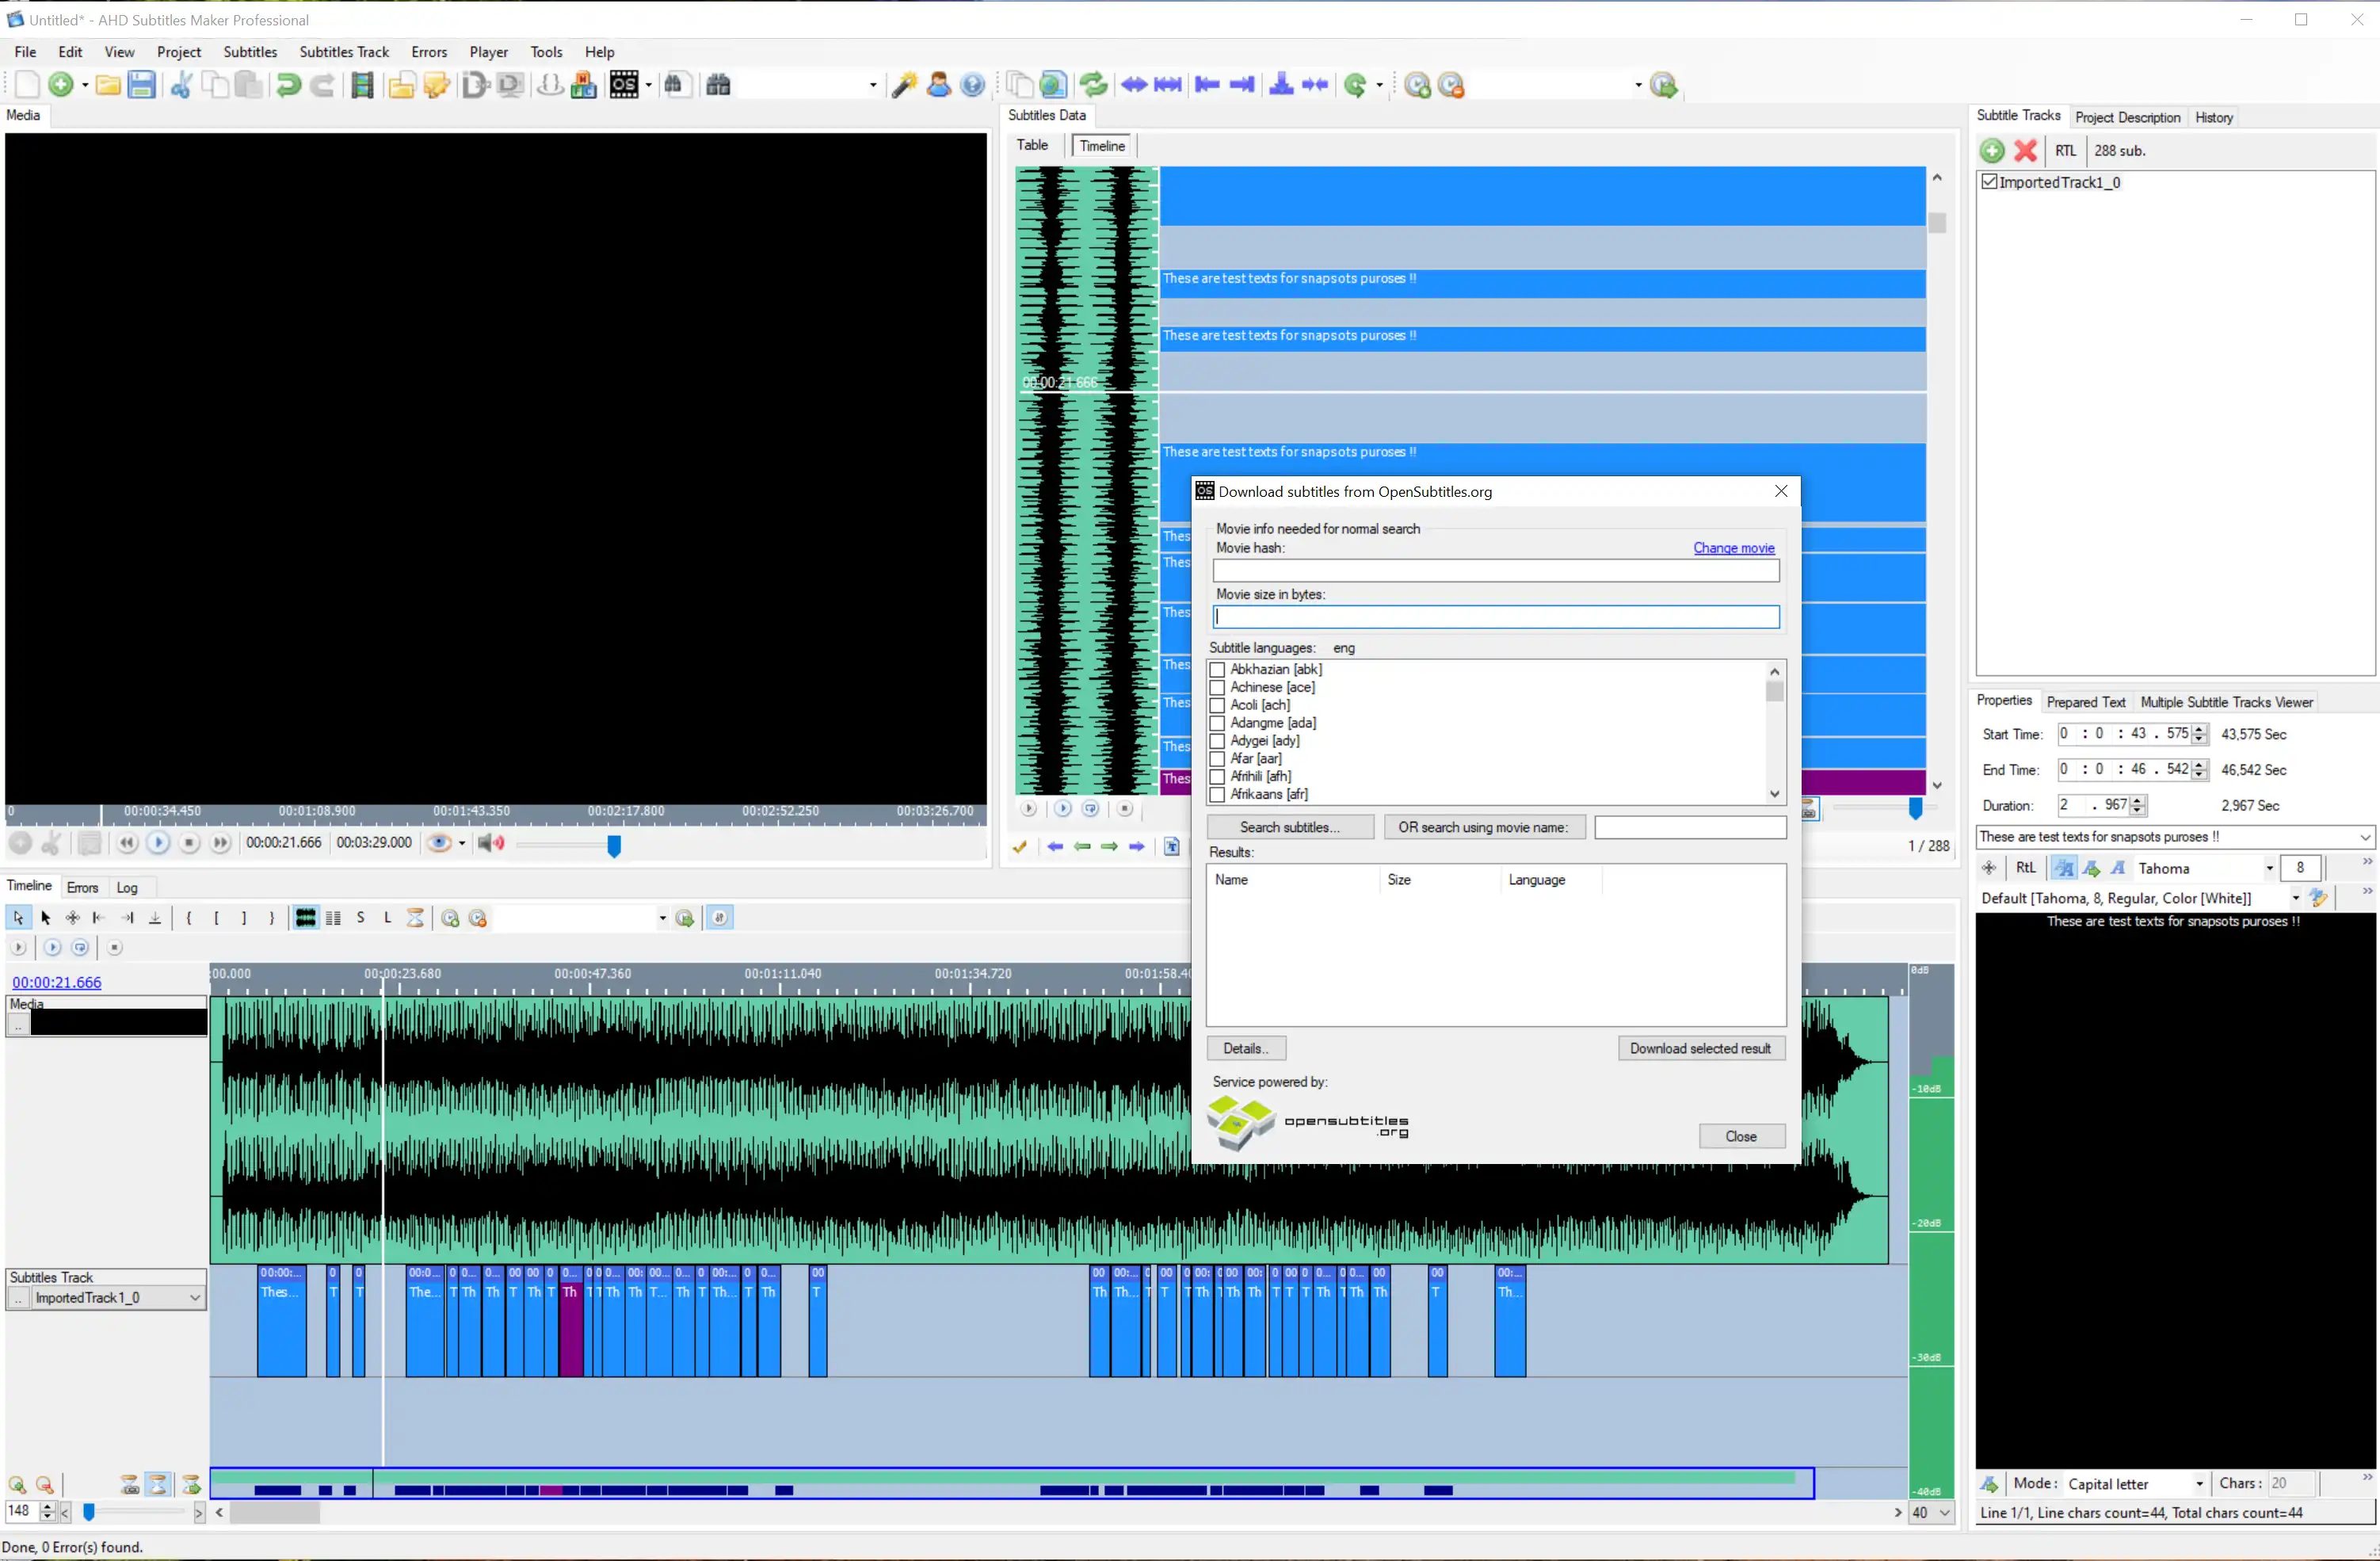Tick Afrihili [afh] language checkbox
Image resolution: width=2380 pixels, height=1561 pixels.
[1217, 777]
